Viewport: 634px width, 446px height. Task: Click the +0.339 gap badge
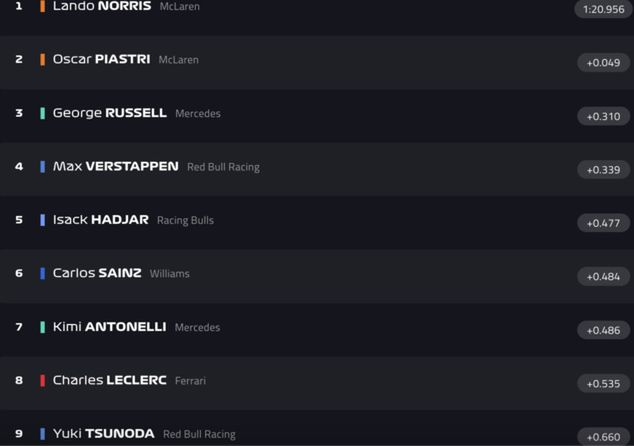(603, 170)
